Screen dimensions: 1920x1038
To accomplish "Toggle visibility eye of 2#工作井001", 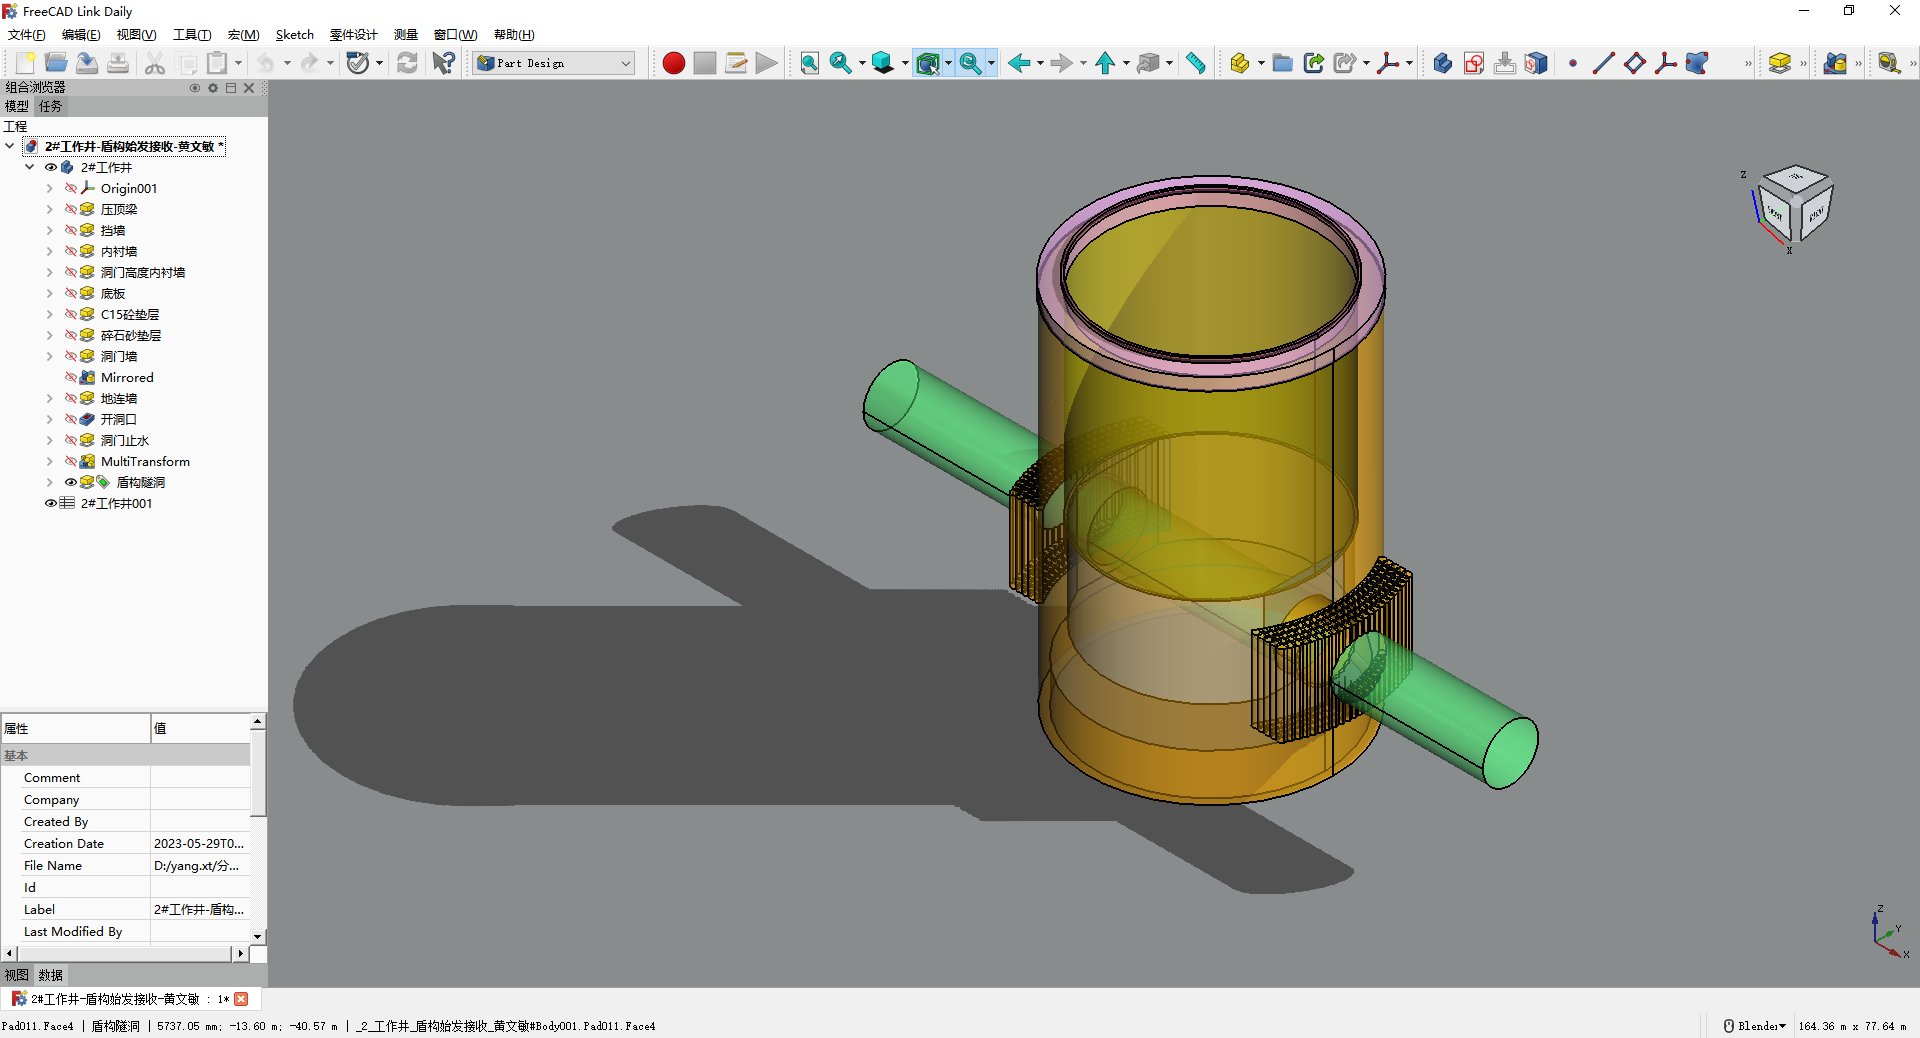I will pos(51,503).
